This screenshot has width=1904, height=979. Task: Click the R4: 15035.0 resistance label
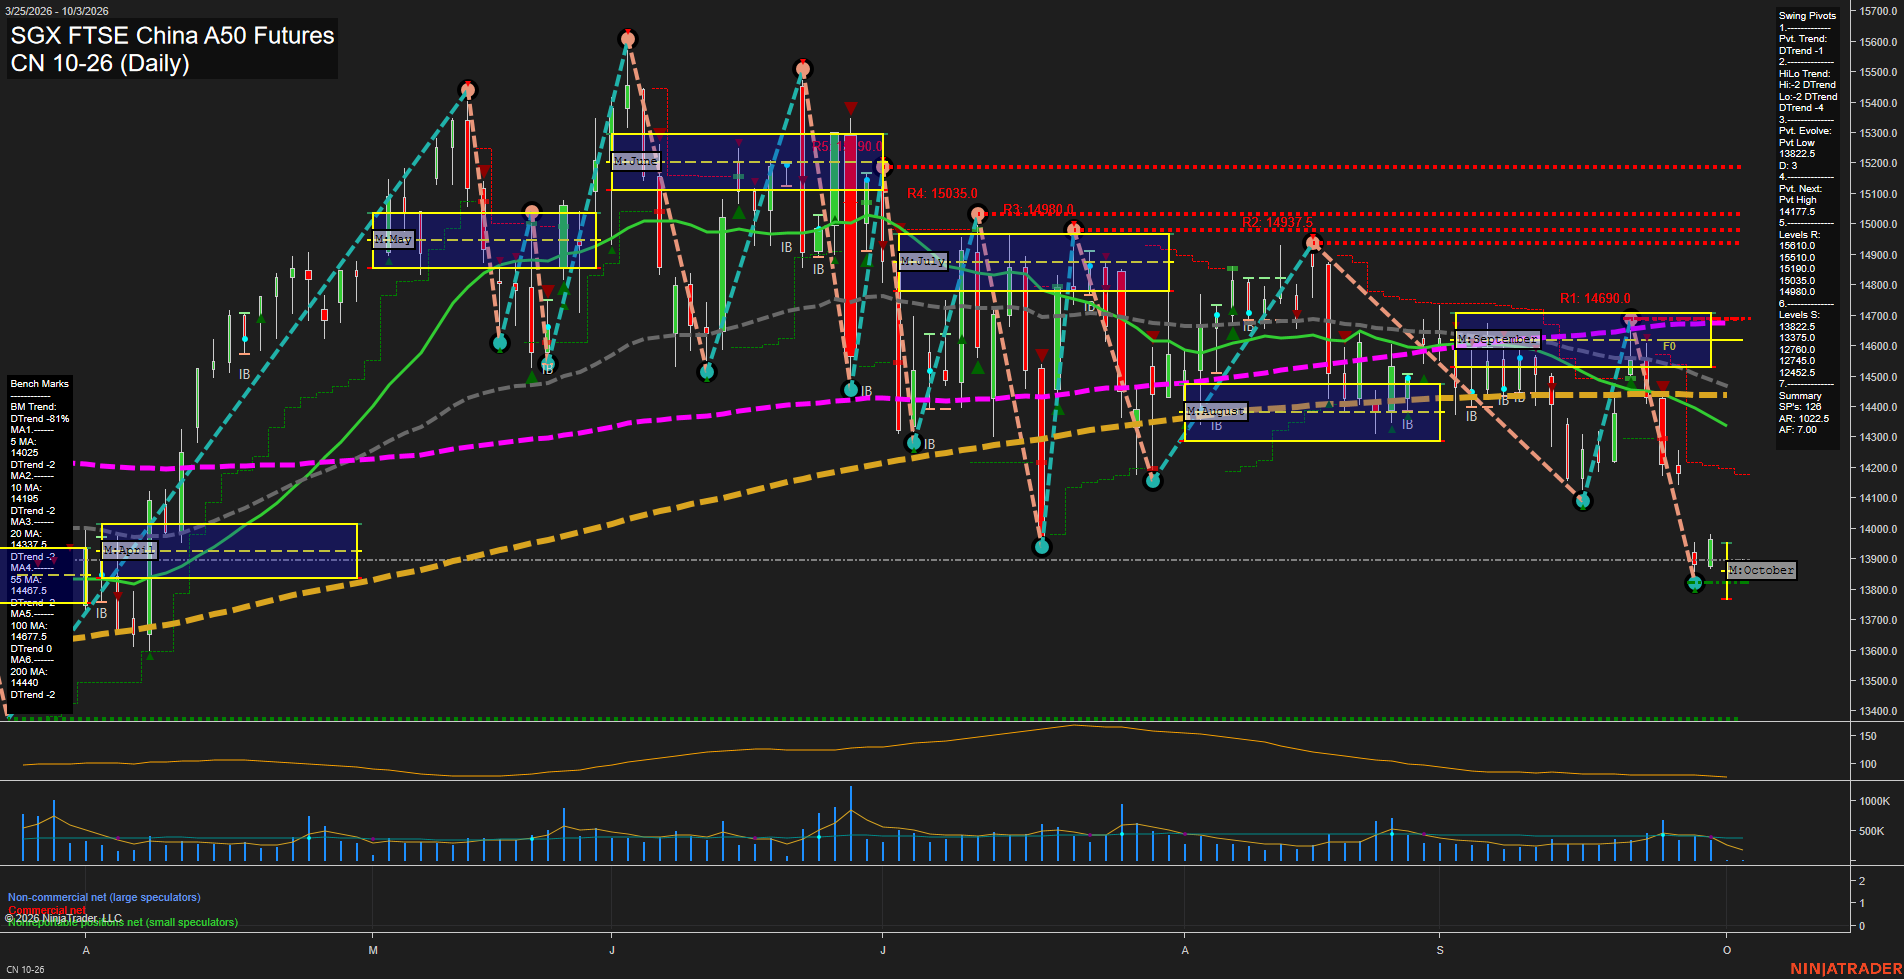coord(942,193)
